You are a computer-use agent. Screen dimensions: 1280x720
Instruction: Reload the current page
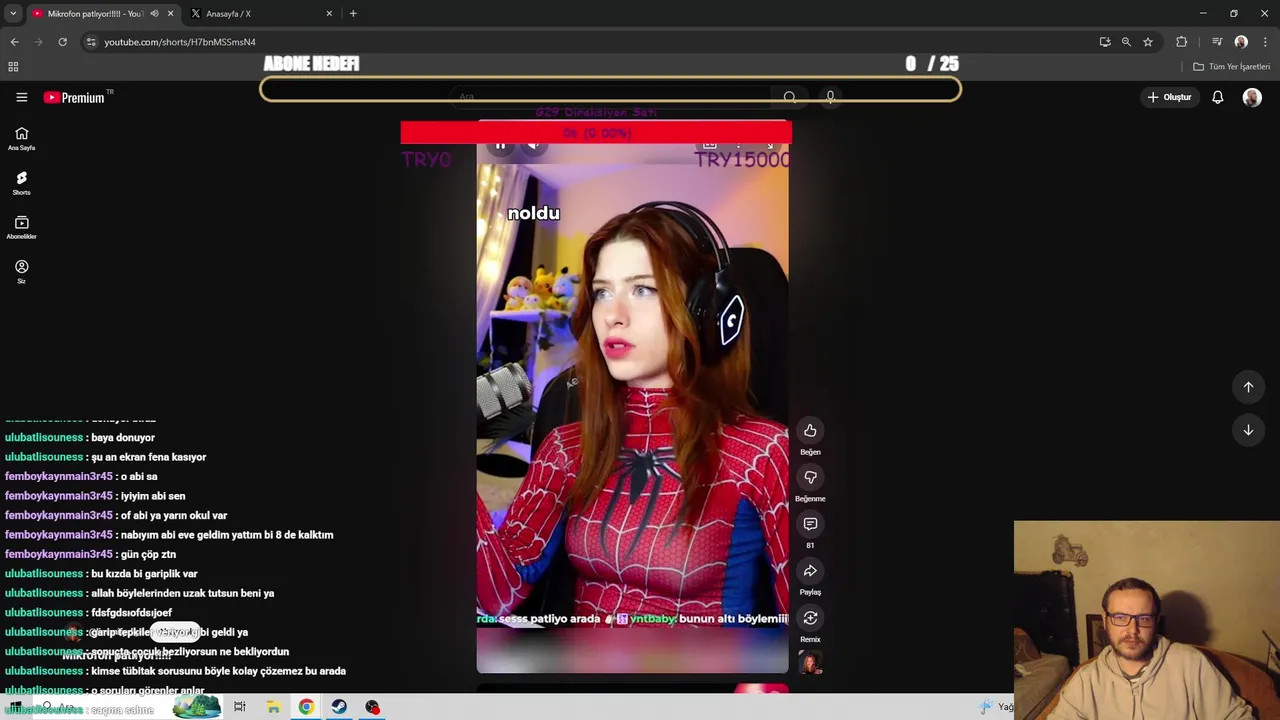(x=62, y=42)
